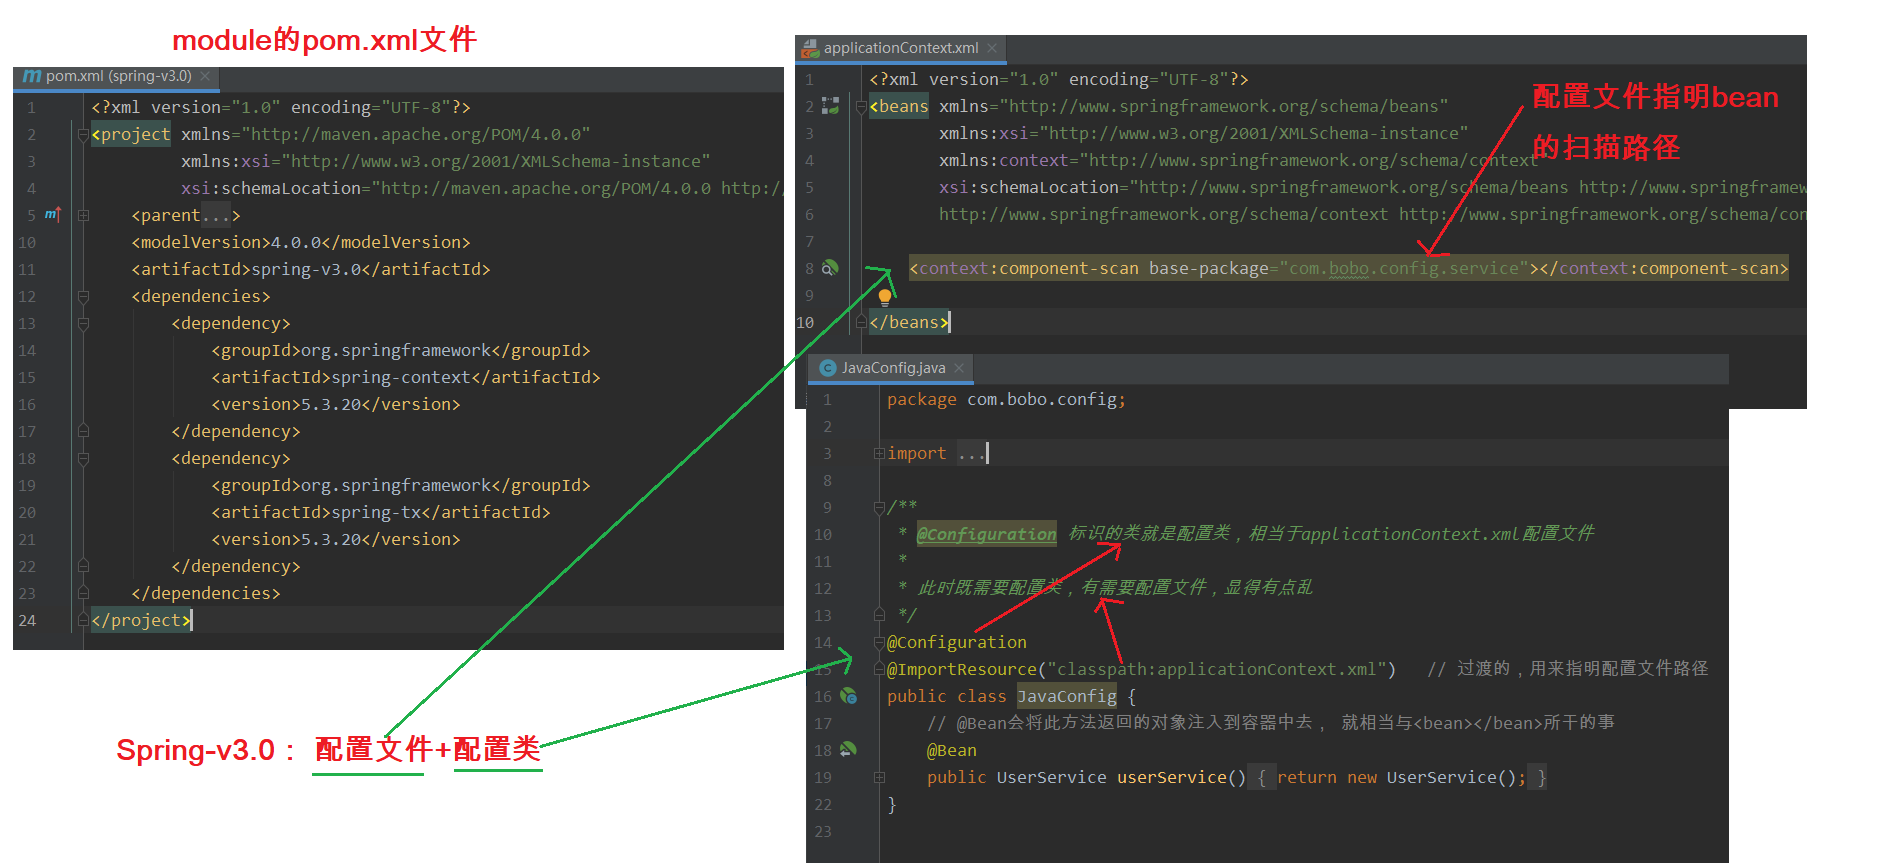Click artifactId spring-v3.0 text
This screenshot has height=863, width=1893.
311,269
